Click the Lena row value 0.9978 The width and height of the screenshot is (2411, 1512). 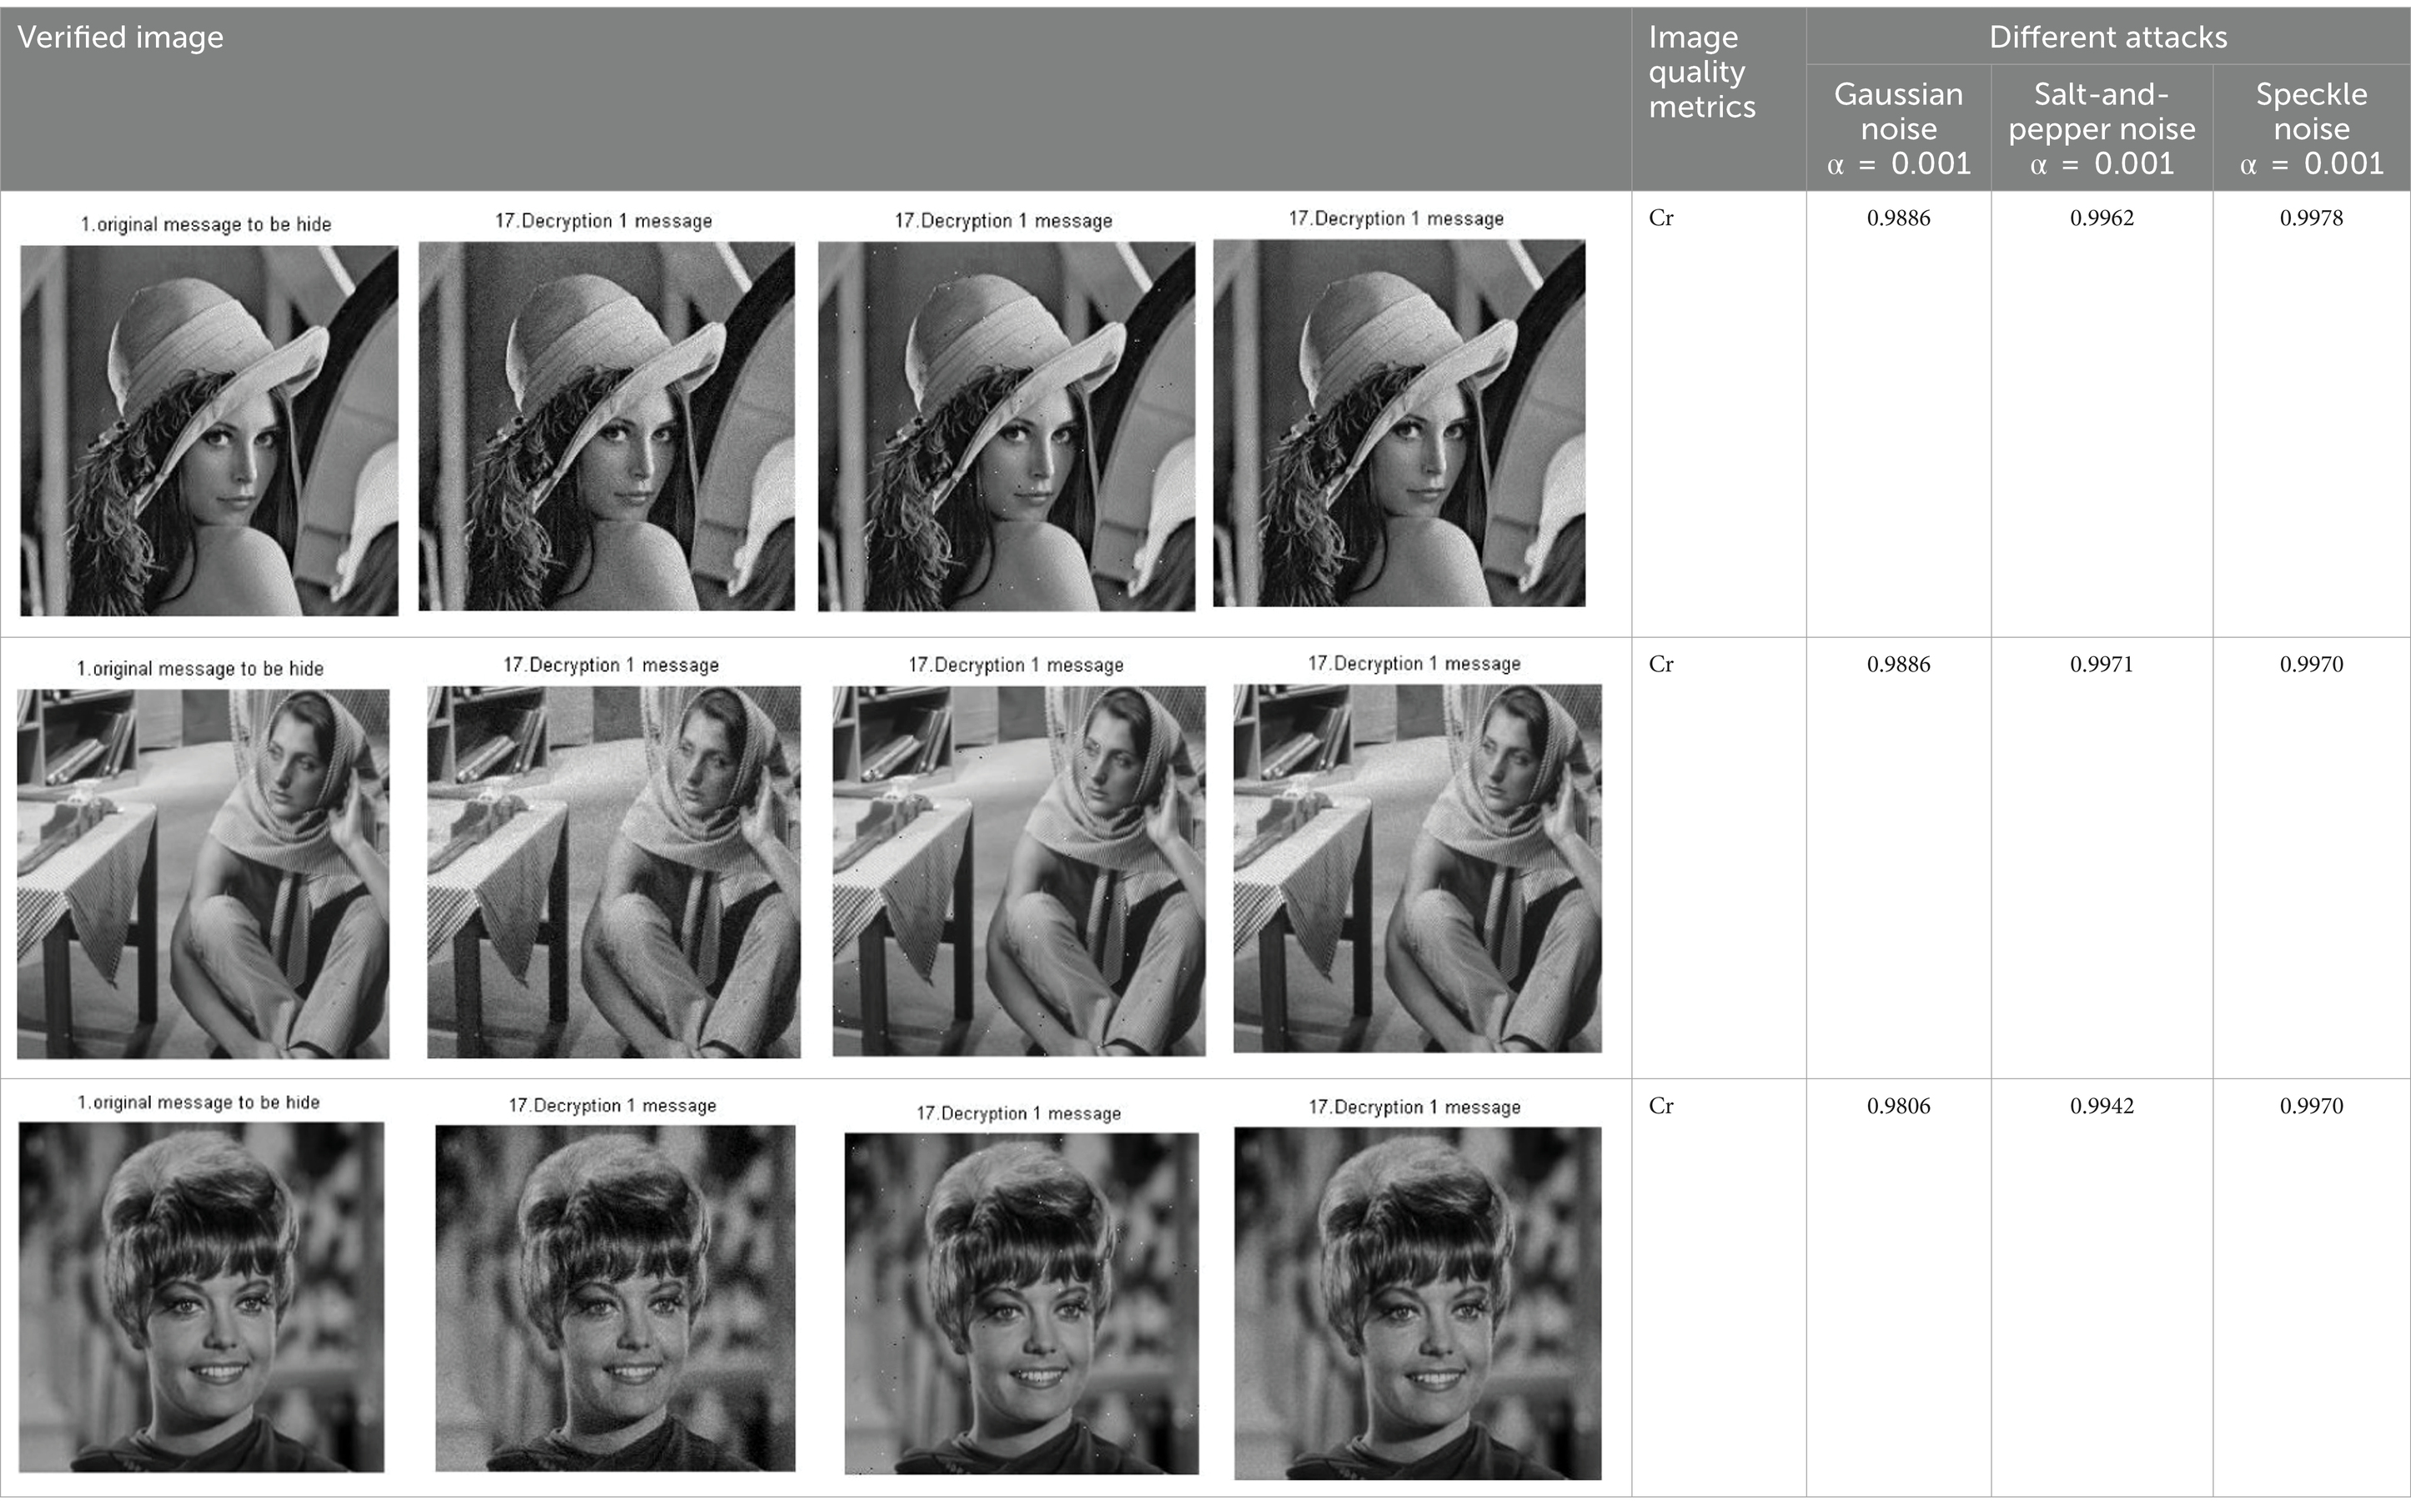(x=2311, y=218)
